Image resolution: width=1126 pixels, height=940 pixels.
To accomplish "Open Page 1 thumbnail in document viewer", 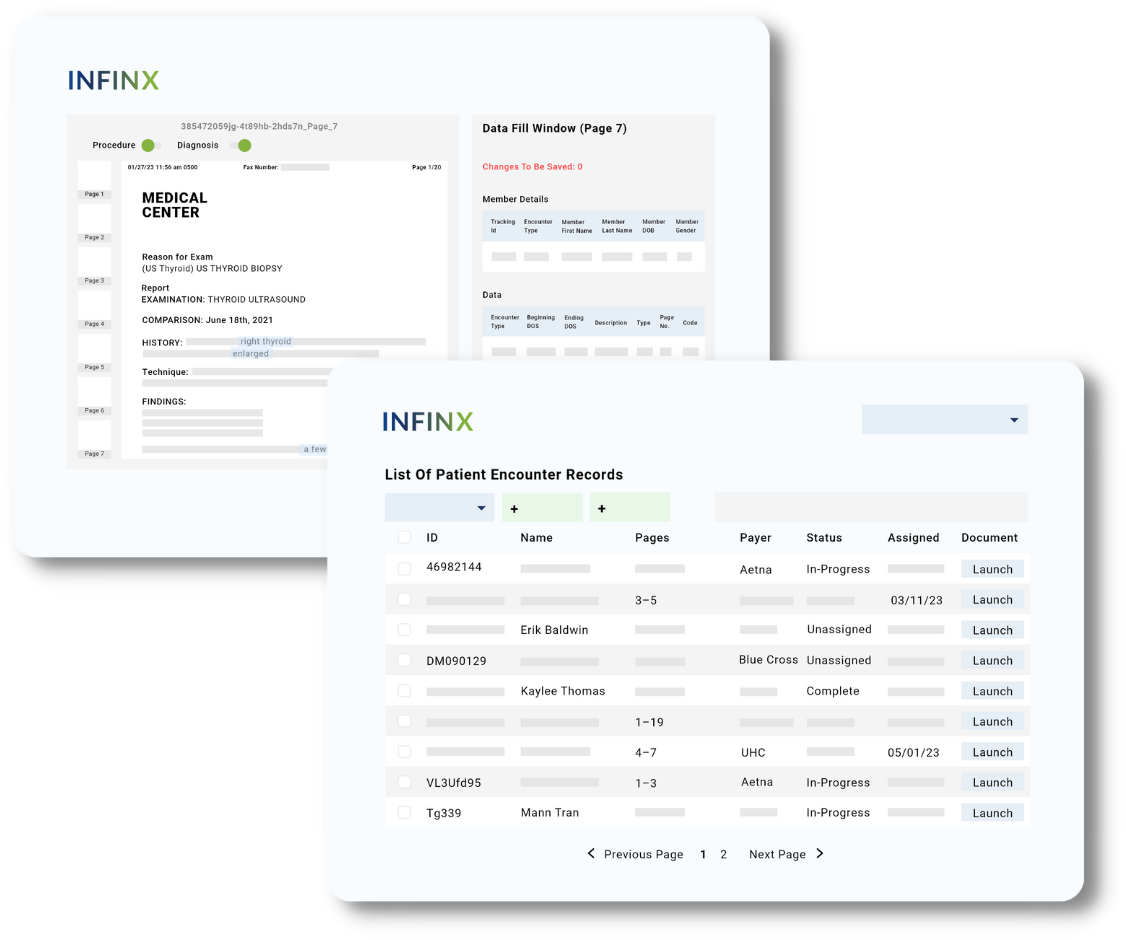I will pyautogui.click(x=94, y=180).
